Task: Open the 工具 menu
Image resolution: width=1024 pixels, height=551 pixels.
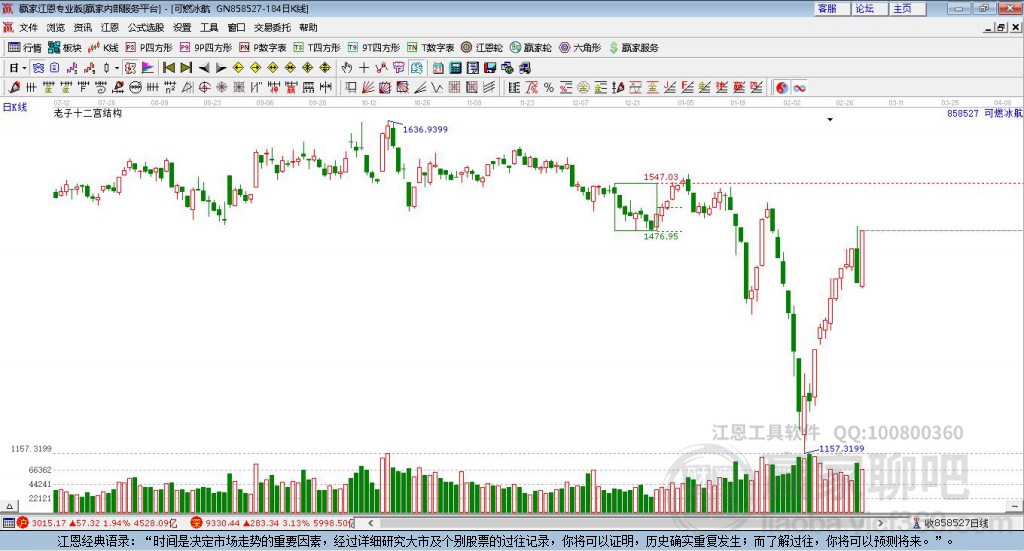Action: (209, 27)
